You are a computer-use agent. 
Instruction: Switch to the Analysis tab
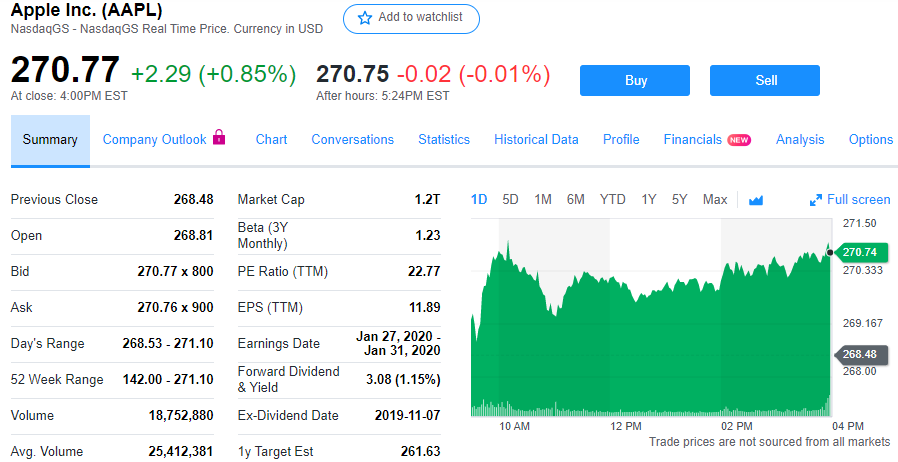click(x=799, y=140)
